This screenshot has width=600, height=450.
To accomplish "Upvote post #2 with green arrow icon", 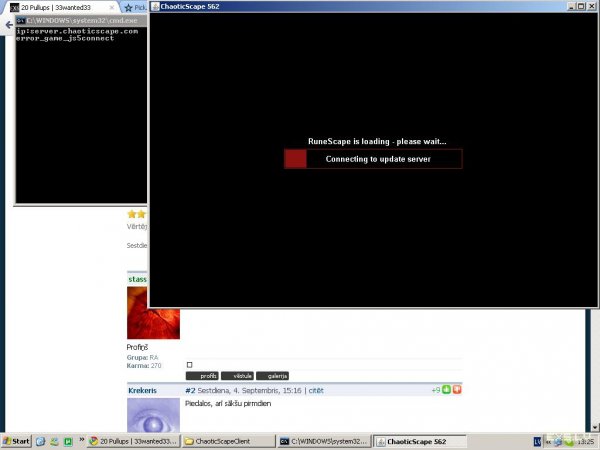I will (447, 390).
